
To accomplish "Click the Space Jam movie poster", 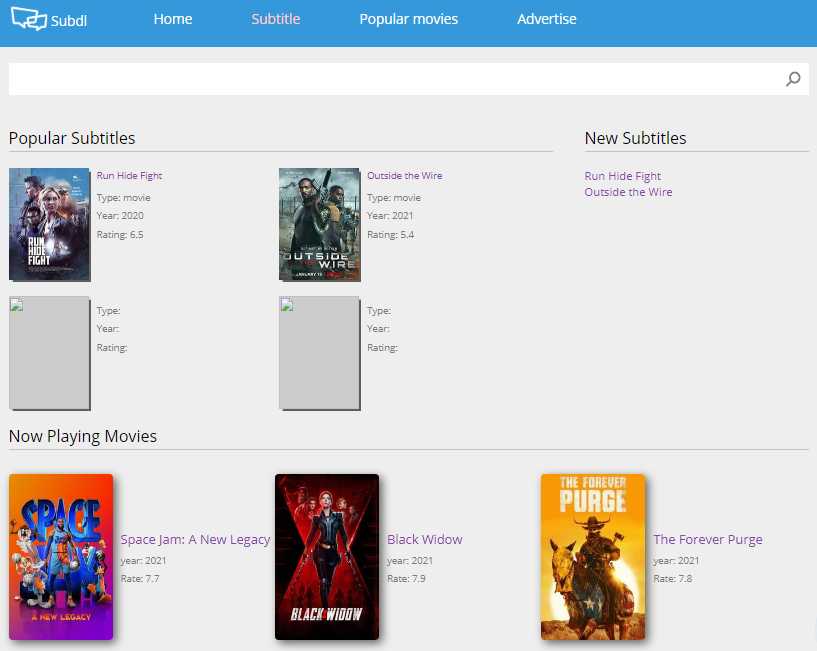I will (x=61, y=557).
